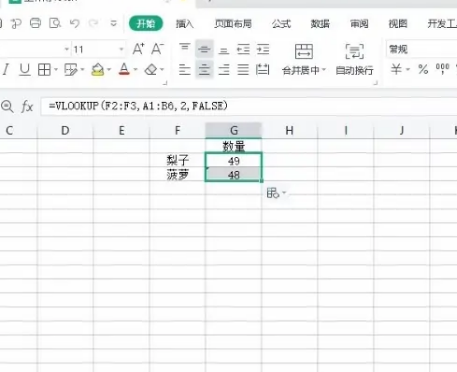Open the 审阅 ribbon tab
This screenshot has width=457, height=372.
[x=359, y=24]
